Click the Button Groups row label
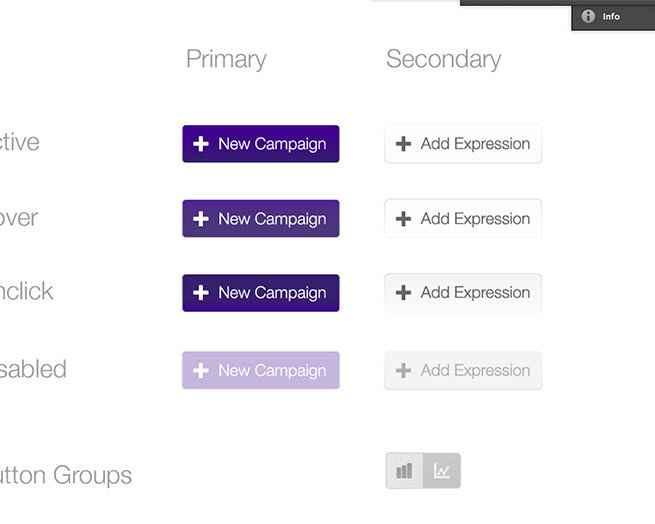Image resolution: width=655 pixels, height=524 pixels. (66, 476)
